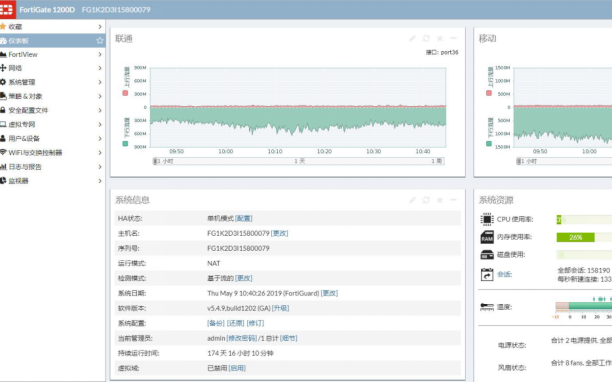
Task: Click the pie chart icon next to 监视器
Action: pyautogui.click(x=3, y=181)
